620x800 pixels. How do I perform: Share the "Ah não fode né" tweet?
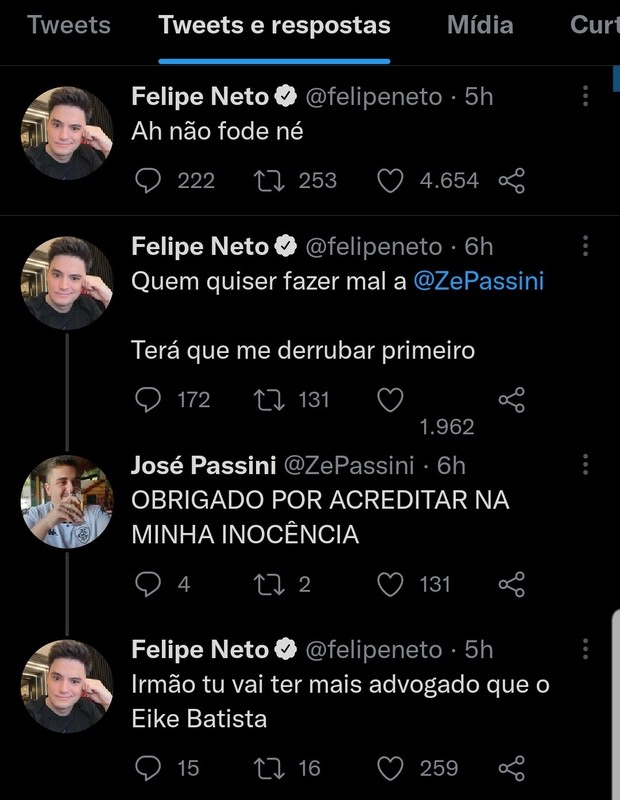(x=511, y=180)
